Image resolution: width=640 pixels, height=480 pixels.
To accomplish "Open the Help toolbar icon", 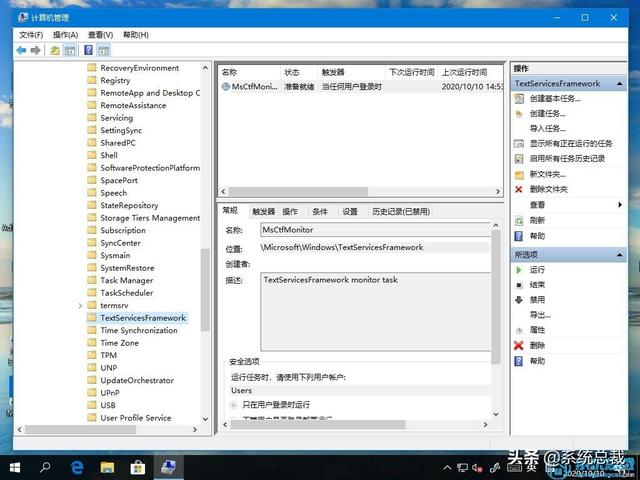I will click(x=88, y=50).
